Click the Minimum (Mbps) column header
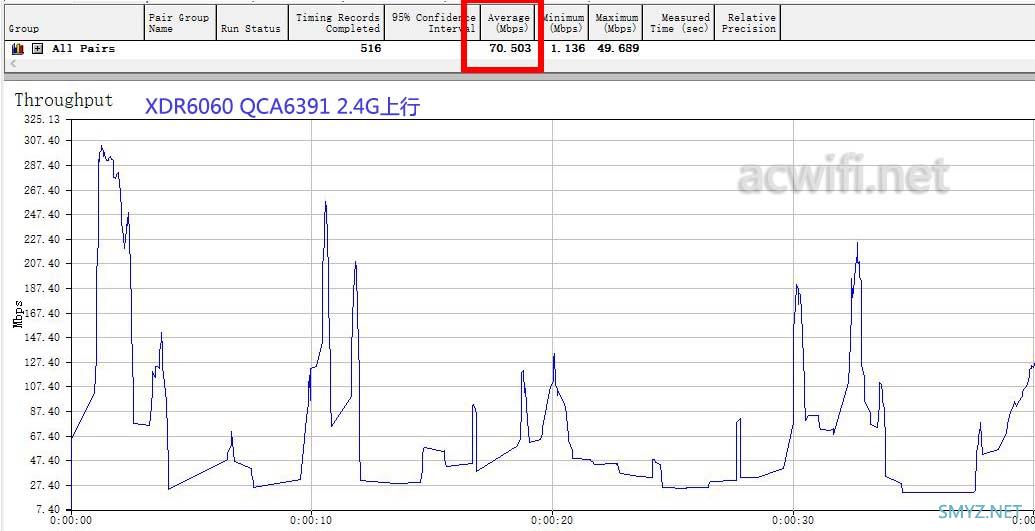This screenshot has width=1035, height=531. click(563, 23)
